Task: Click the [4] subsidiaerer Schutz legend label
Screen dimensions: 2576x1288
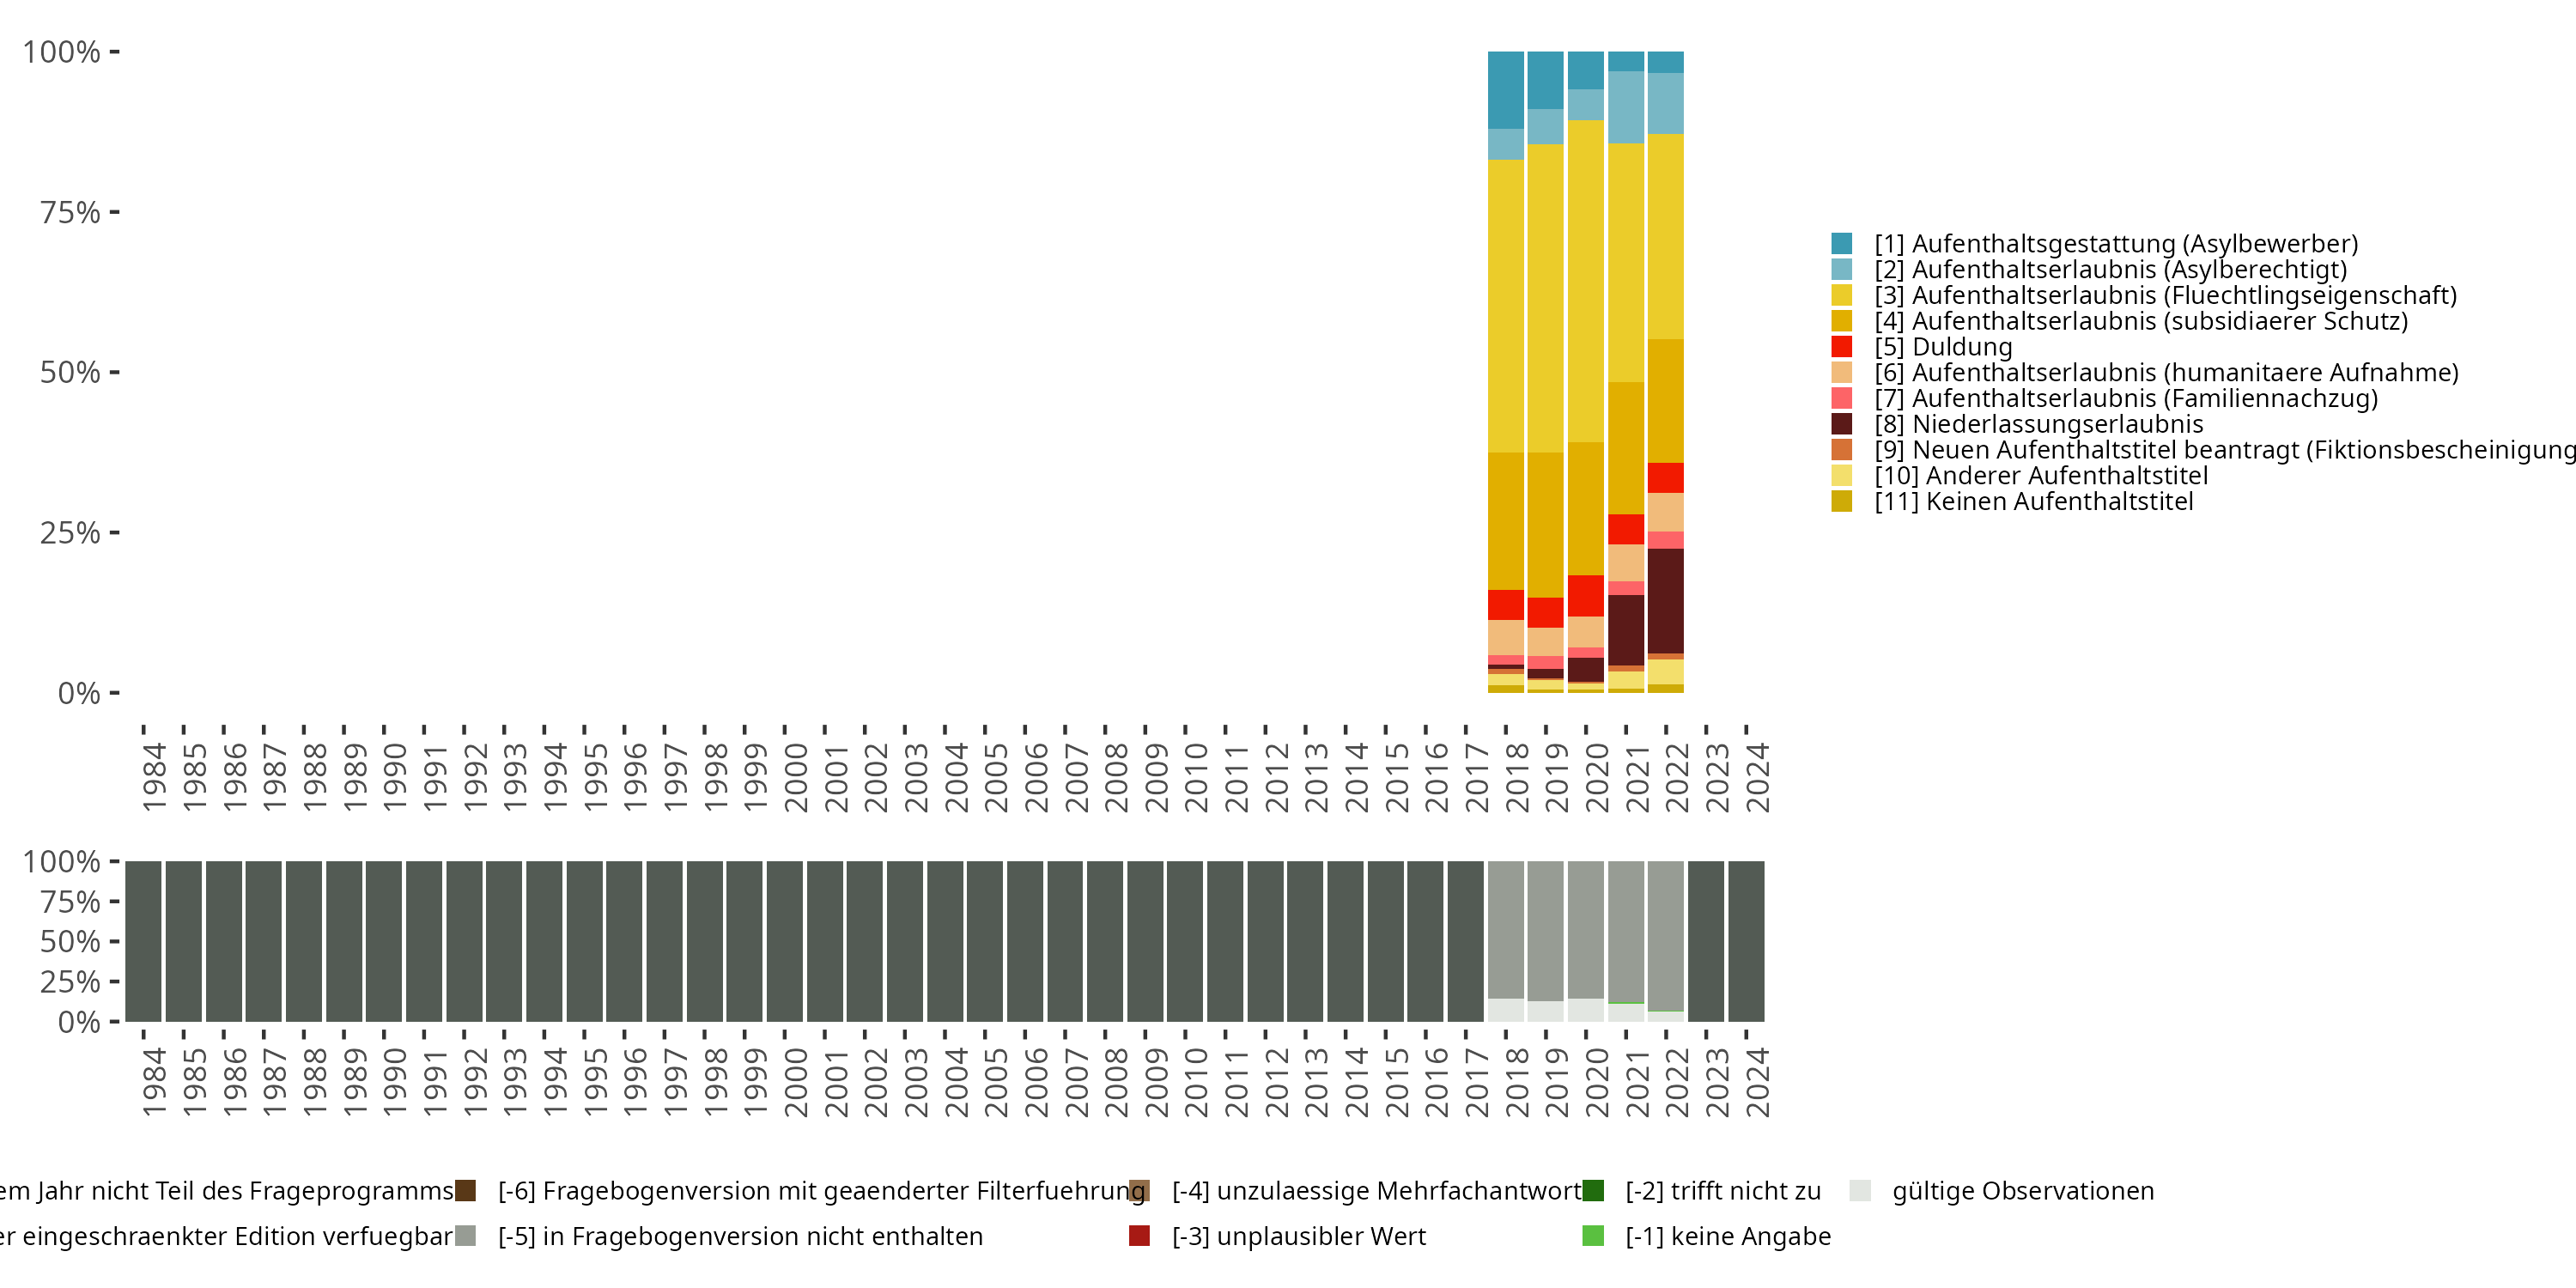Action: 2140,321
